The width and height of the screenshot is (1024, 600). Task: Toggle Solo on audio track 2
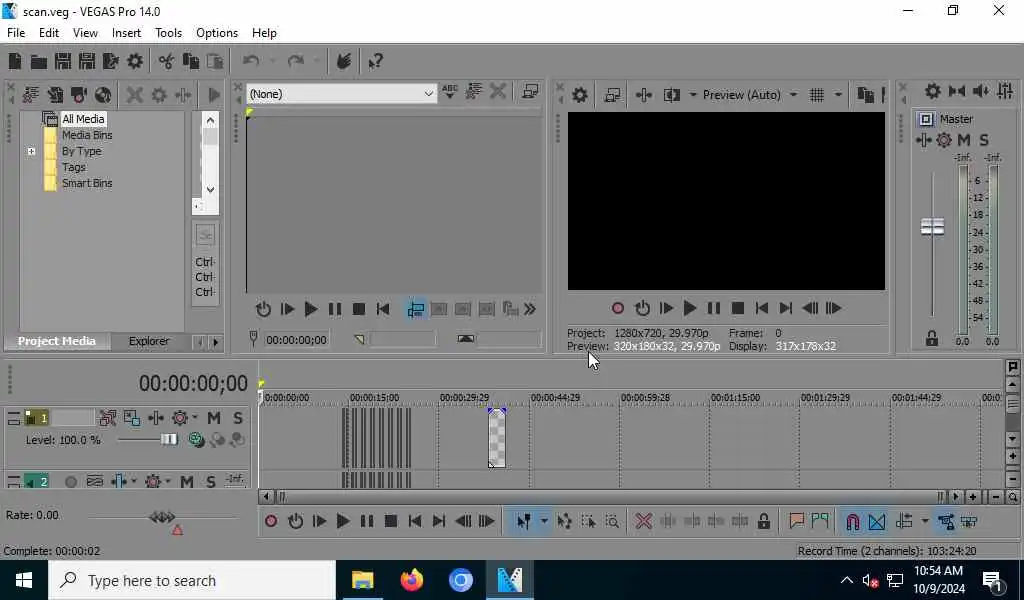click(210, 482)
